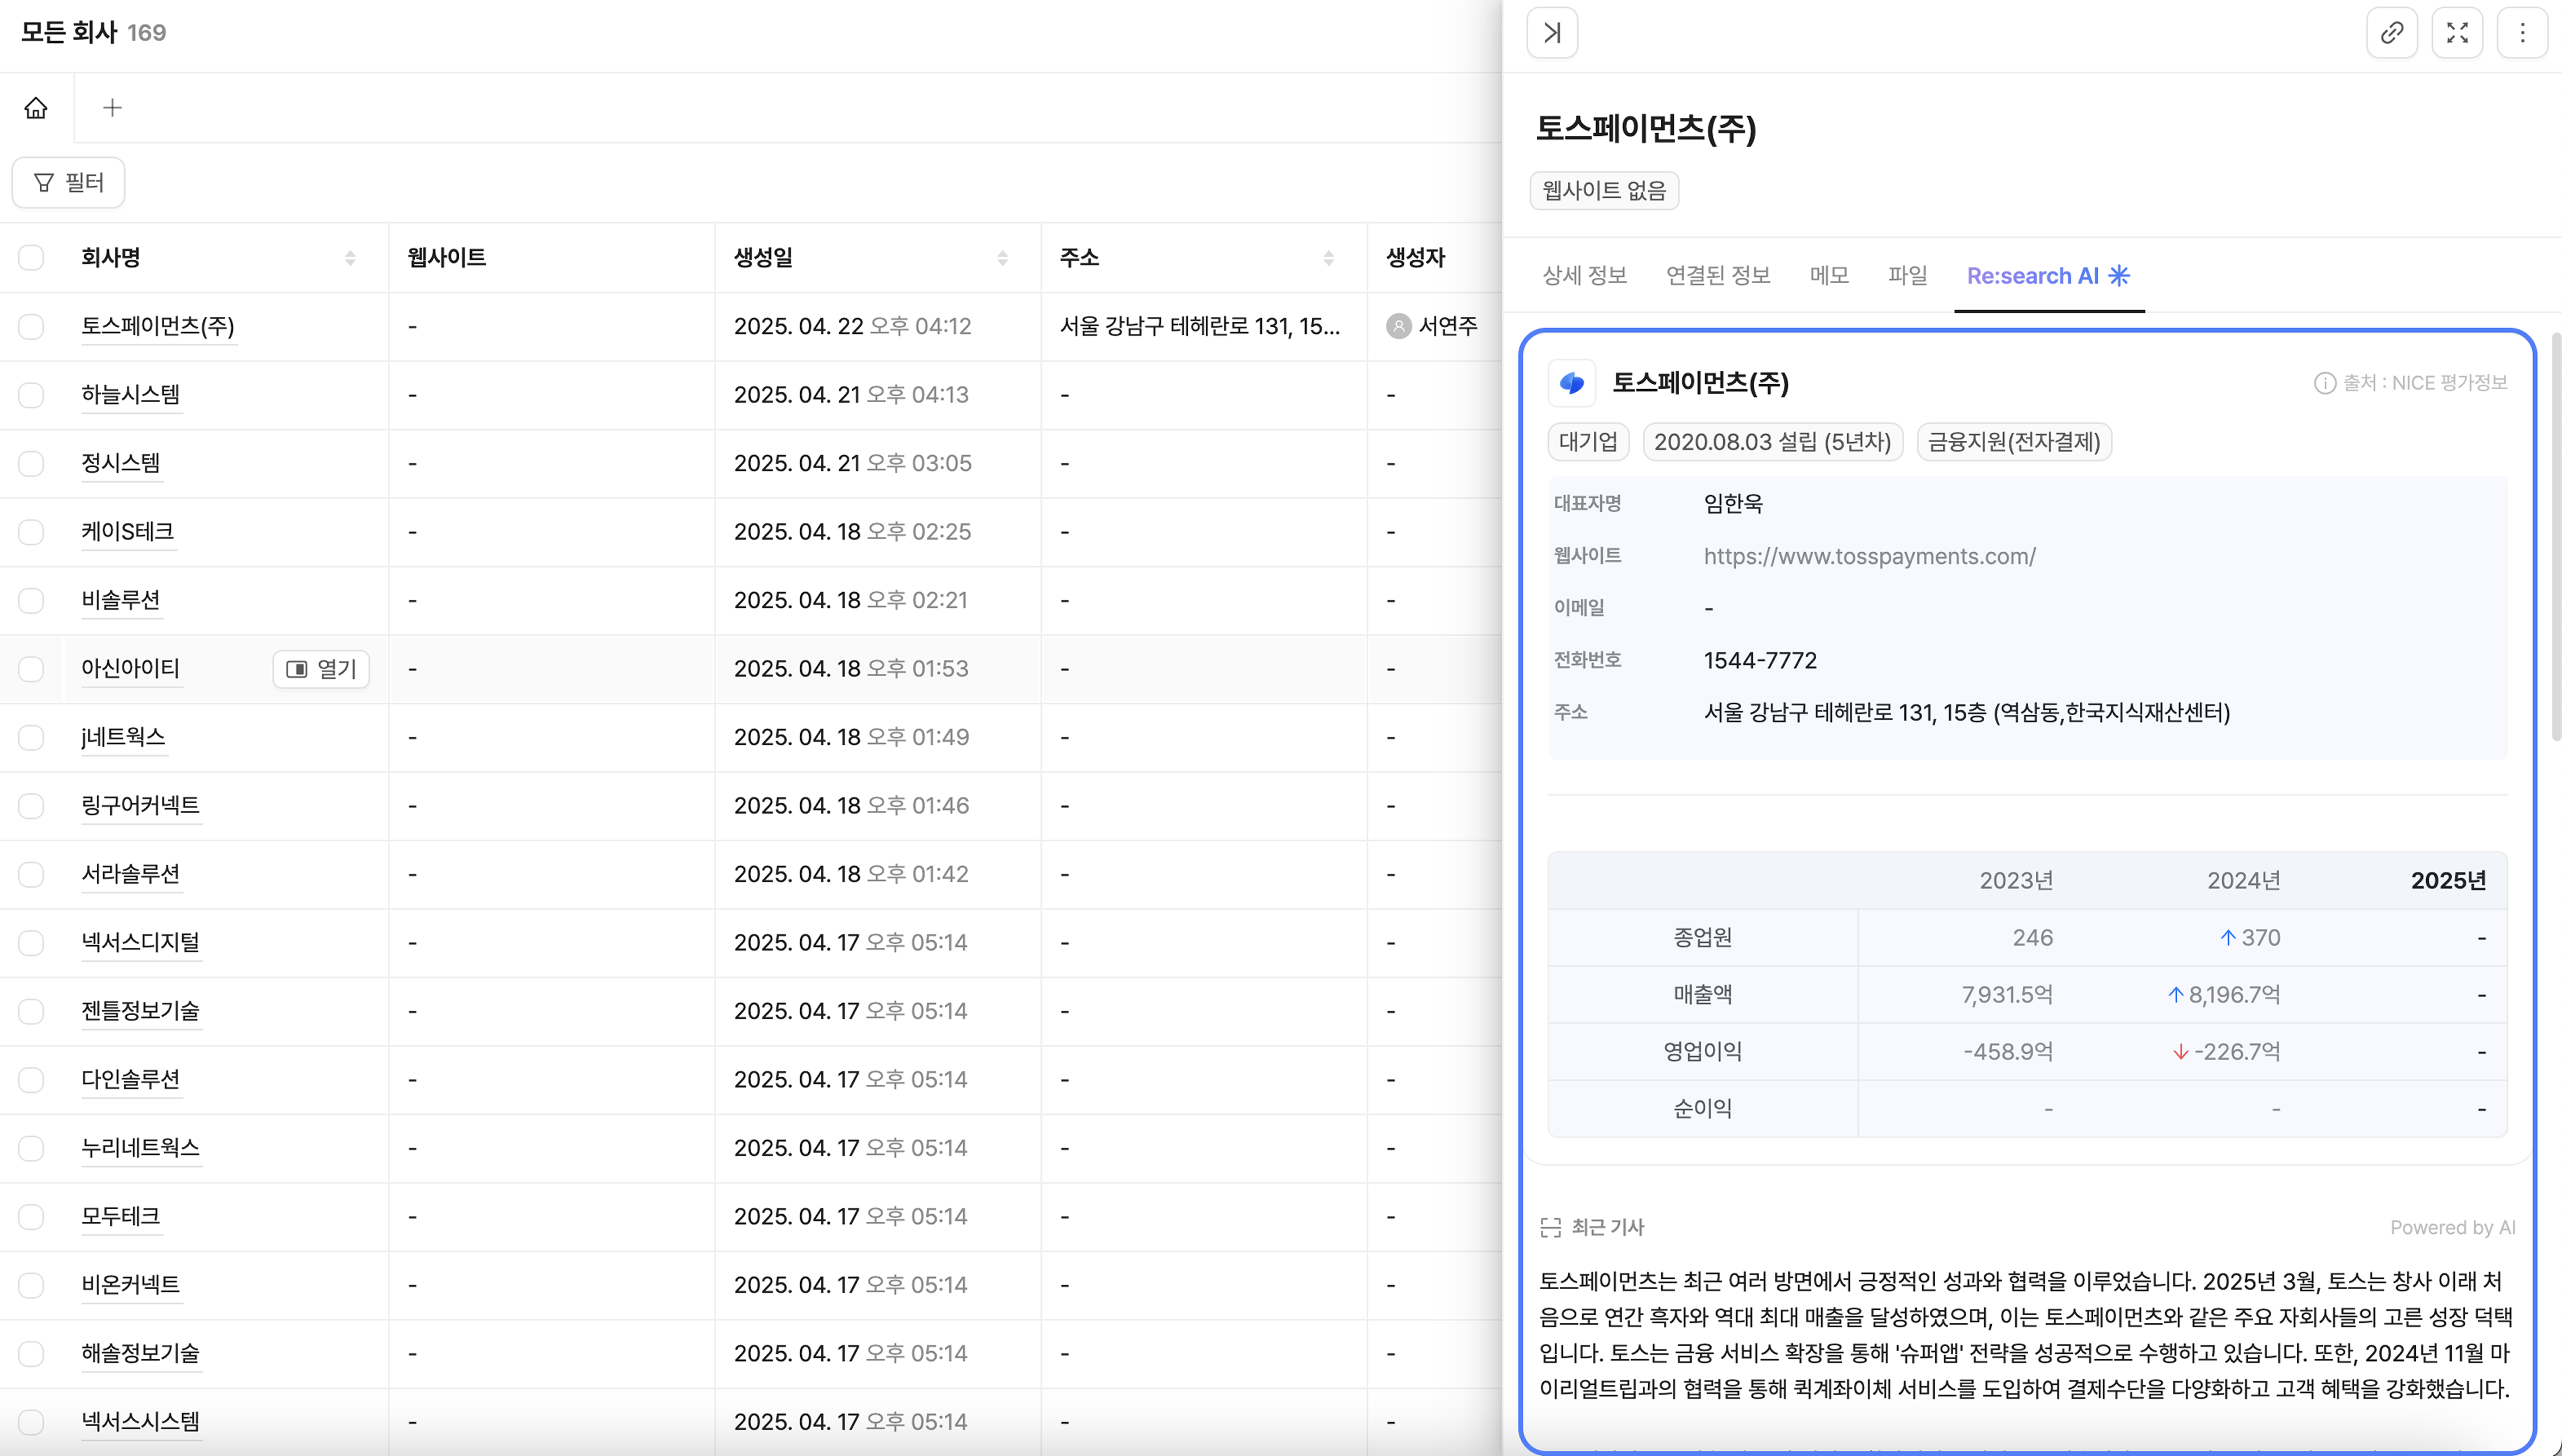Open the 필터 filter button
The width and height of the screenshot is (2562, 1456).
(x=68, y=182)
